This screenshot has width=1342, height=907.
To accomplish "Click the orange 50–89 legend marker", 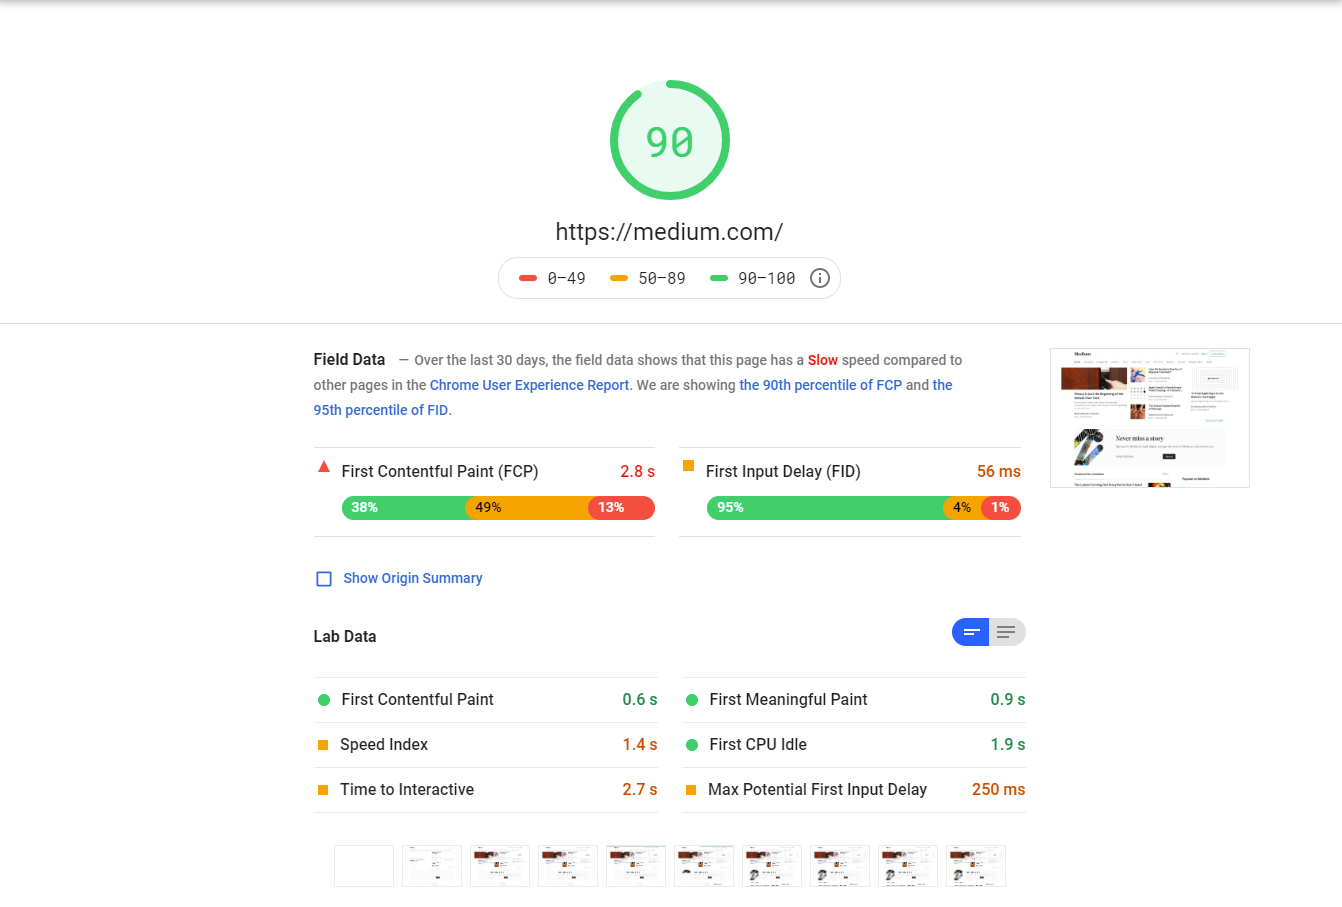I will 619,278.
